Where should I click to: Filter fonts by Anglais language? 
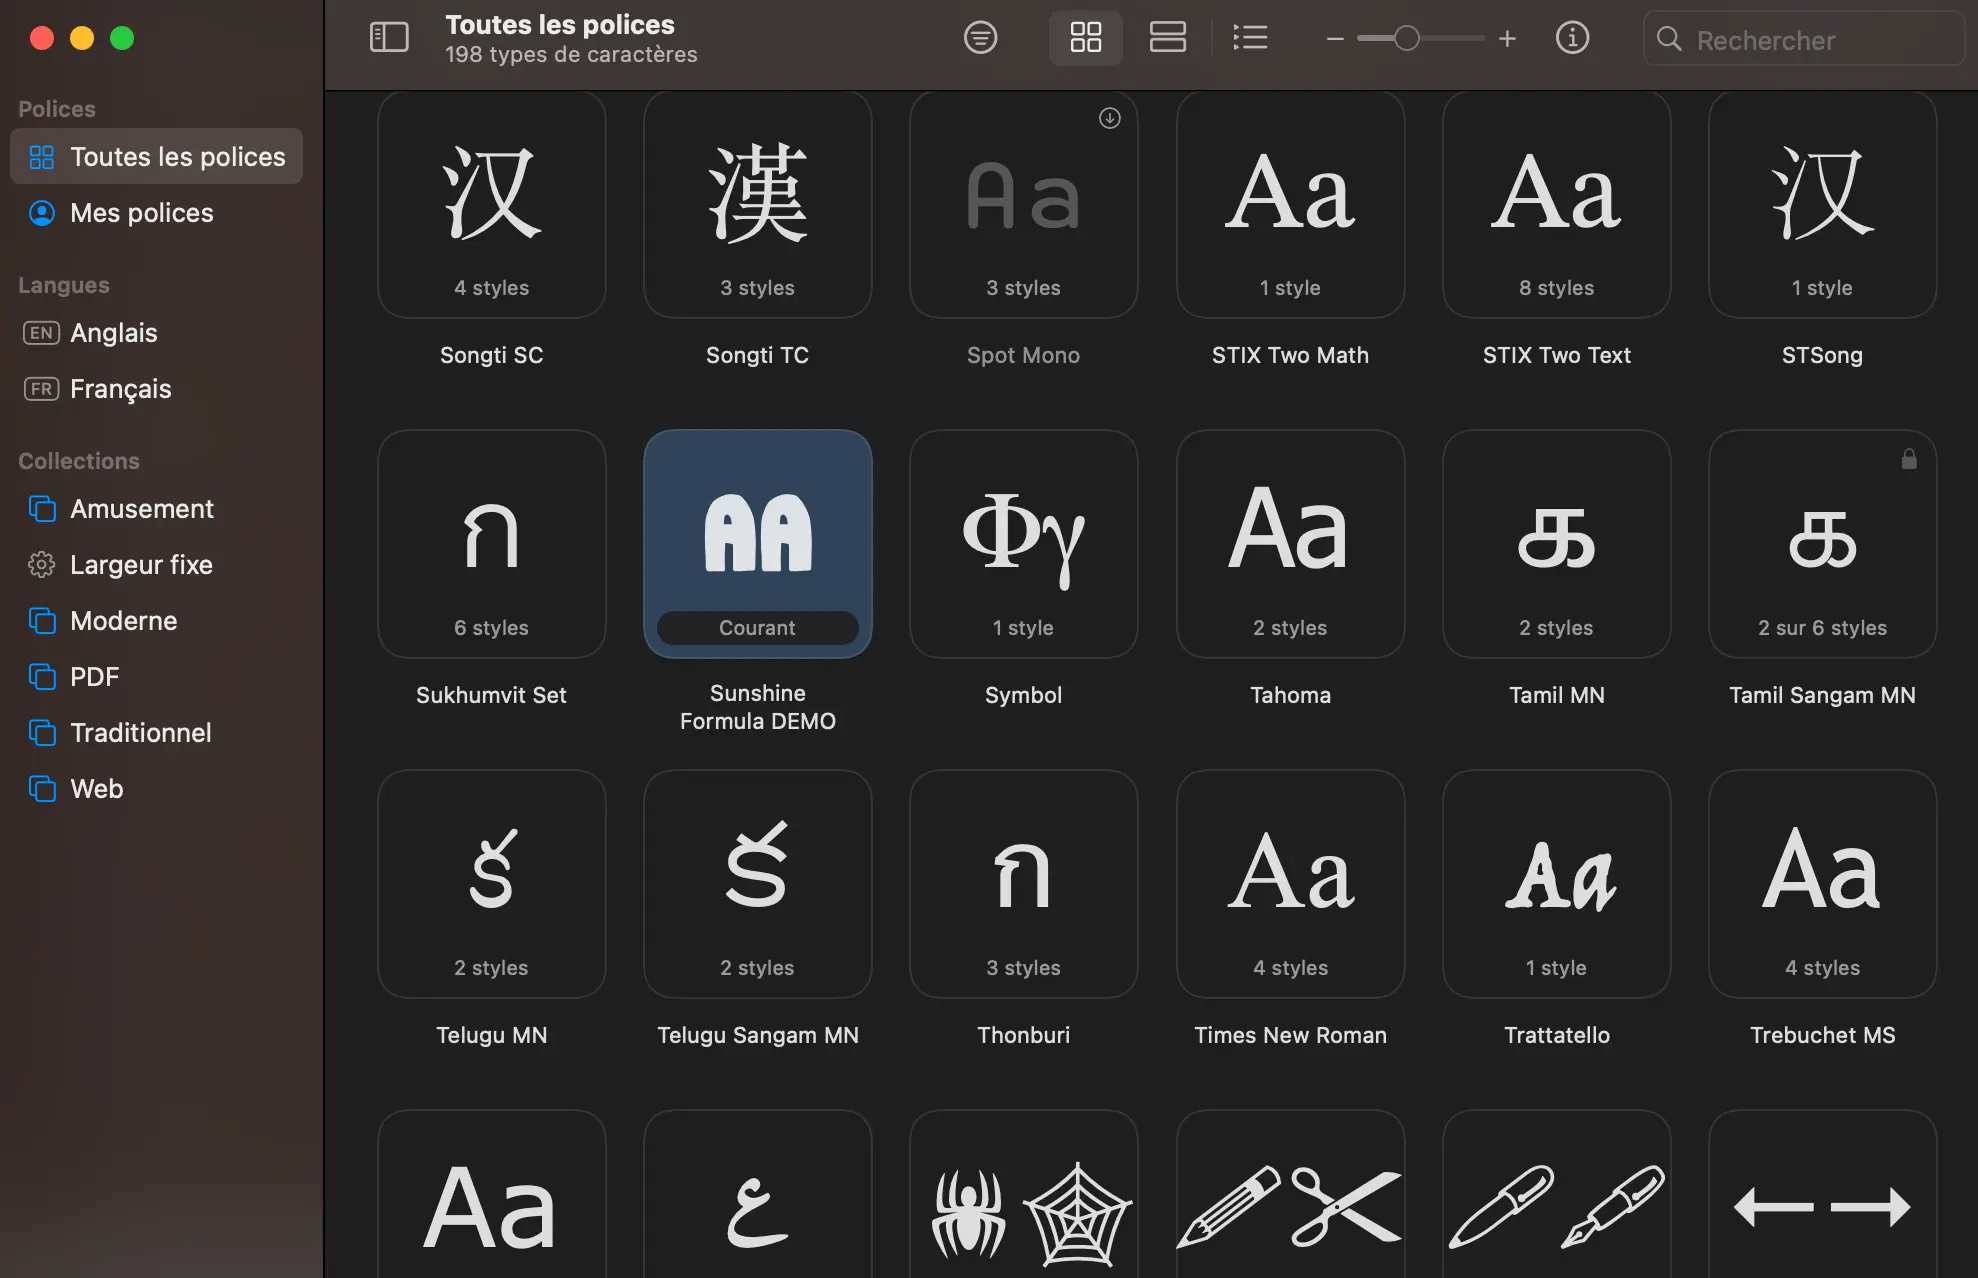tap(156, 333)
